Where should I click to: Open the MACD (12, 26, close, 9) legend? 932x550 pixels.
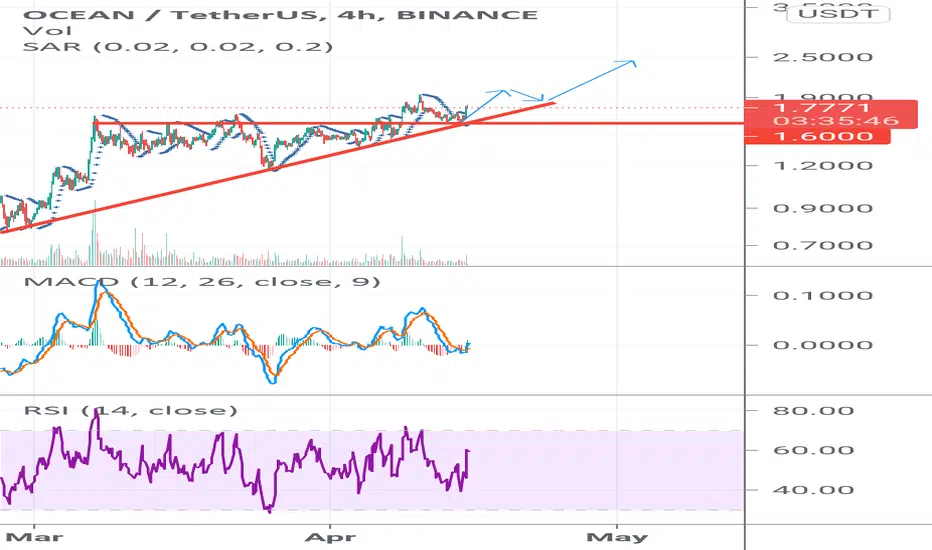click(201, 281)
